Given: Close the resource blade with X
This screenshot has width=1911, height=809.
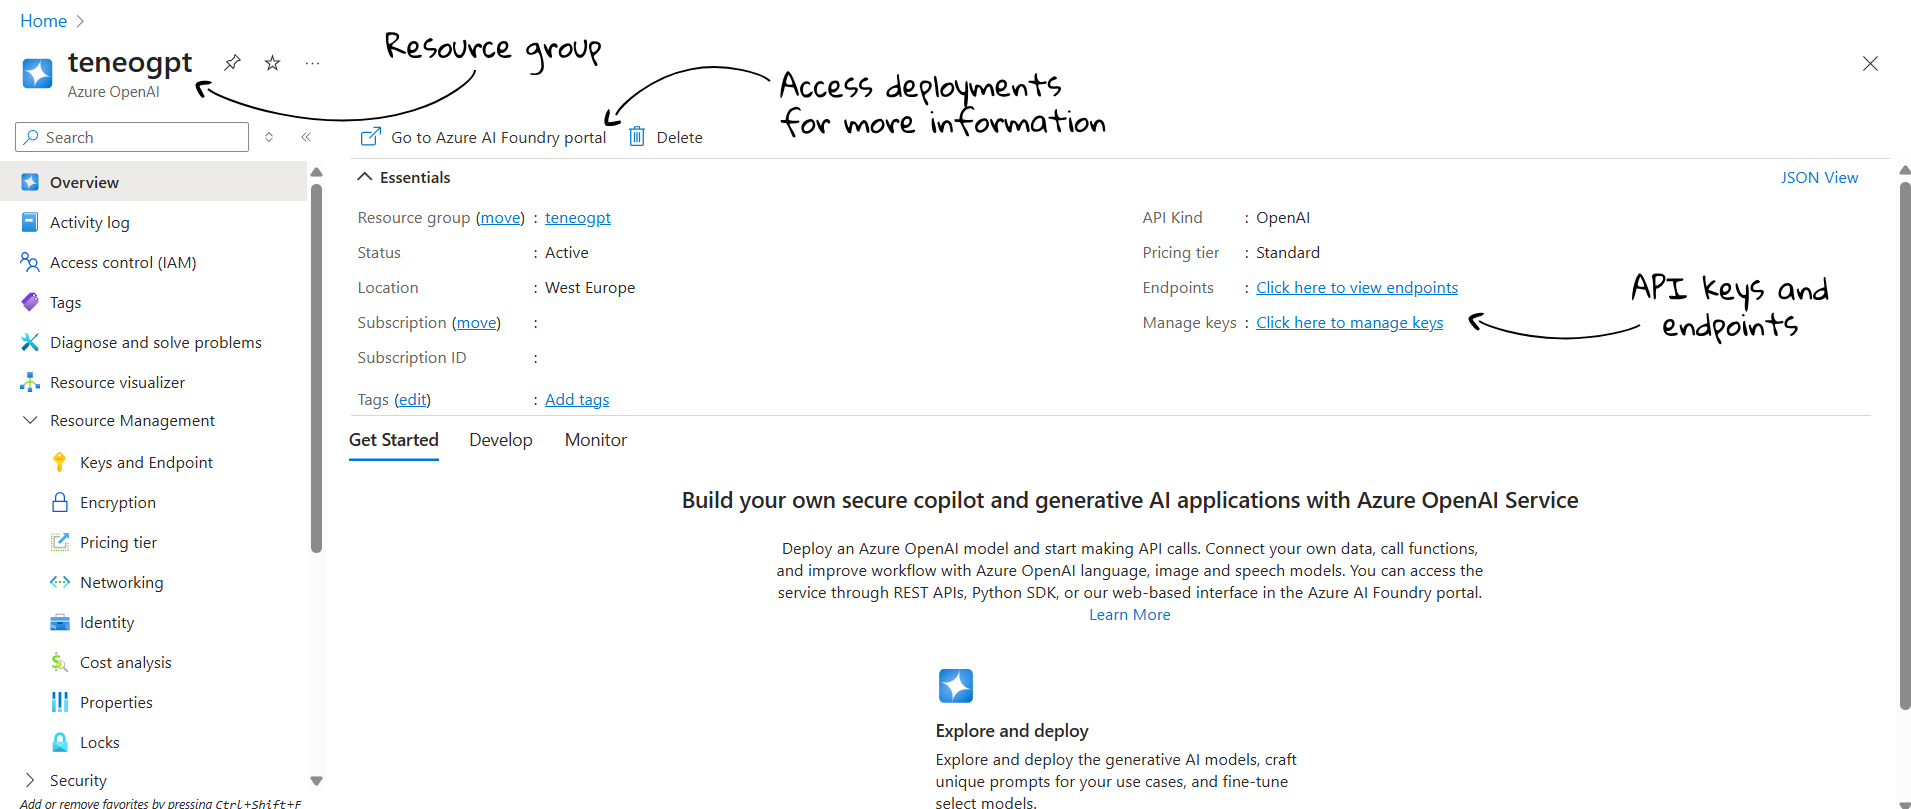Looking at the screenshot, I should pos(1870,64).
